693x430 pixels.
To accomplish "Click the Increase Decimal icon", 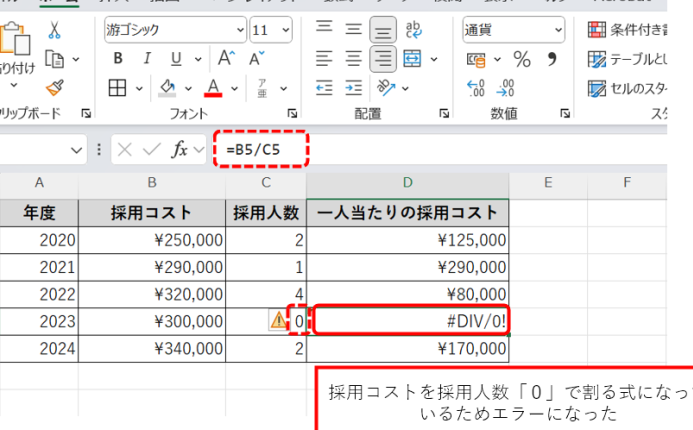I will [x=476, y=88].
